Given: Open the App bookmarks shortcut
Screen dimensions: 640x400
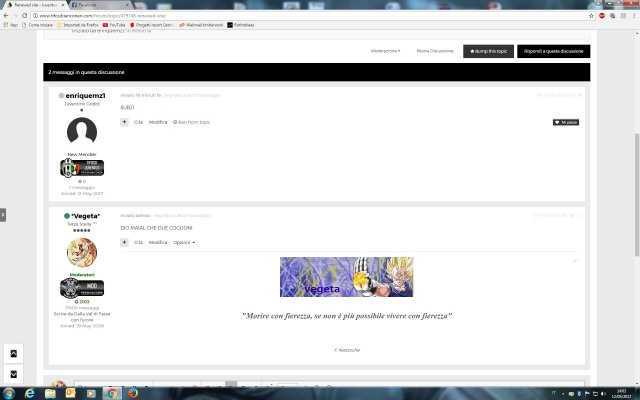Looking at the screenshot, I should pos(11,25).
